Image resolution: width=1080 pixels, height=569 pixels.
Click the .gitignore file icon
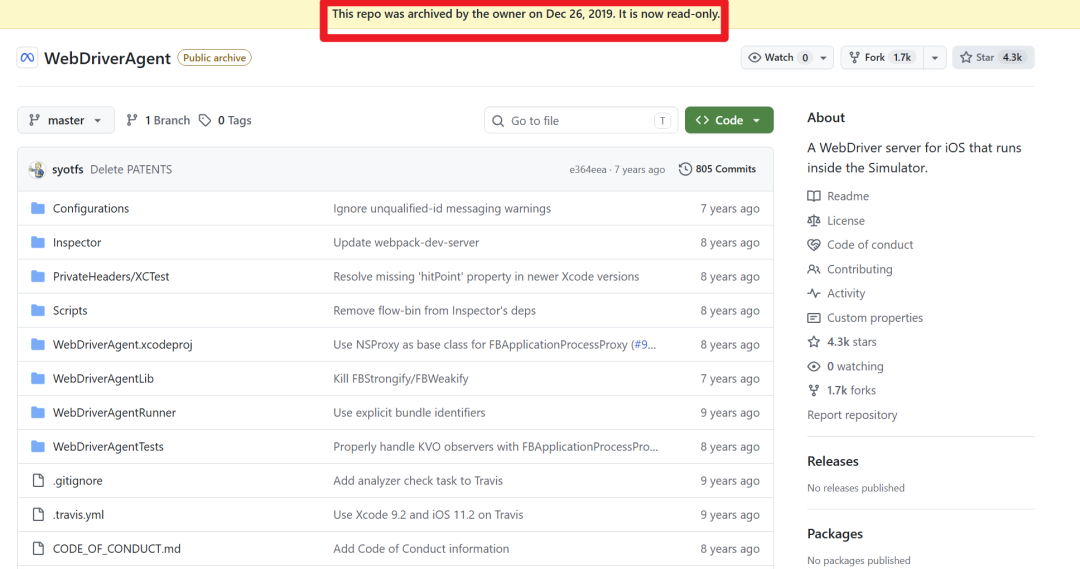point(39,481)
